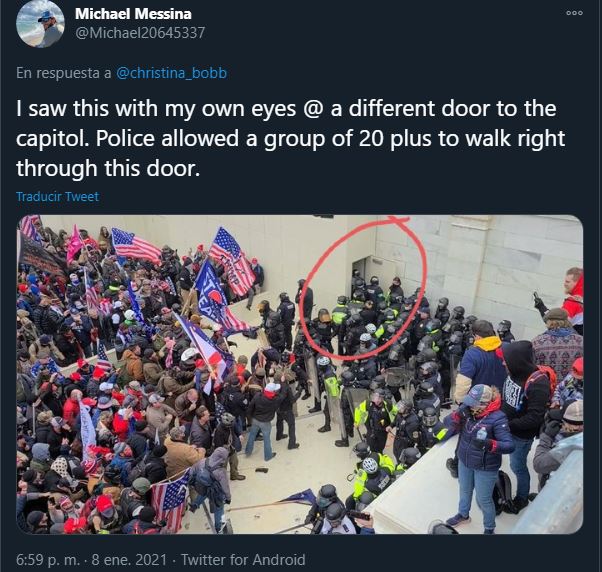602x572 pixels.
Task: Open the @Michael20645337 handle
Action: [140, 33]
